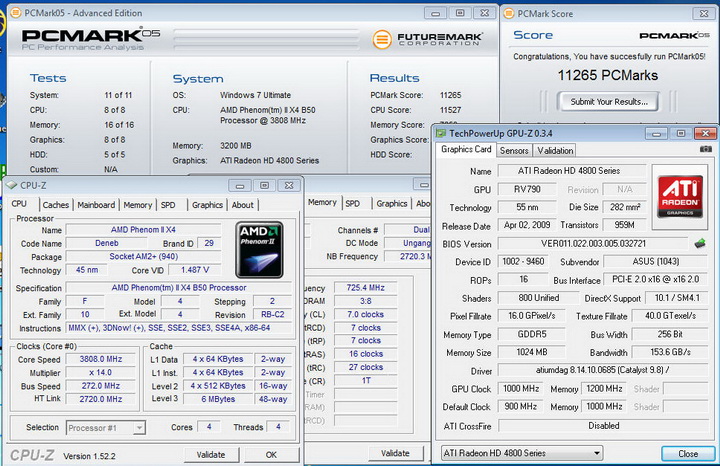The height and width of the screenshot is (466, 720).
Task: Maximize the CPU-Z front window
Action: [x=264, y=185]
